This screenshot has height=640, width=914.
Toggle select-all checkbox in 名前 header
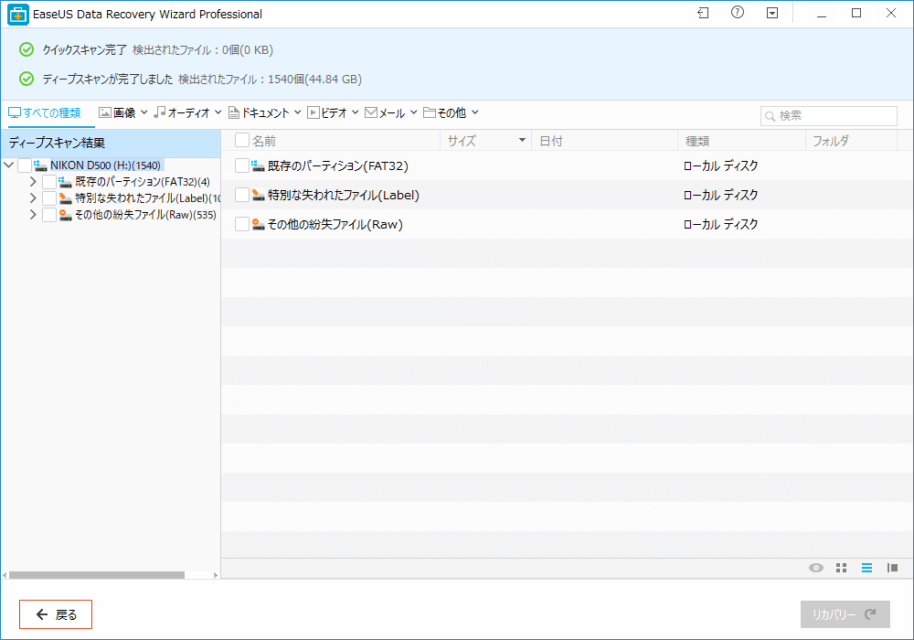[242, 140]
